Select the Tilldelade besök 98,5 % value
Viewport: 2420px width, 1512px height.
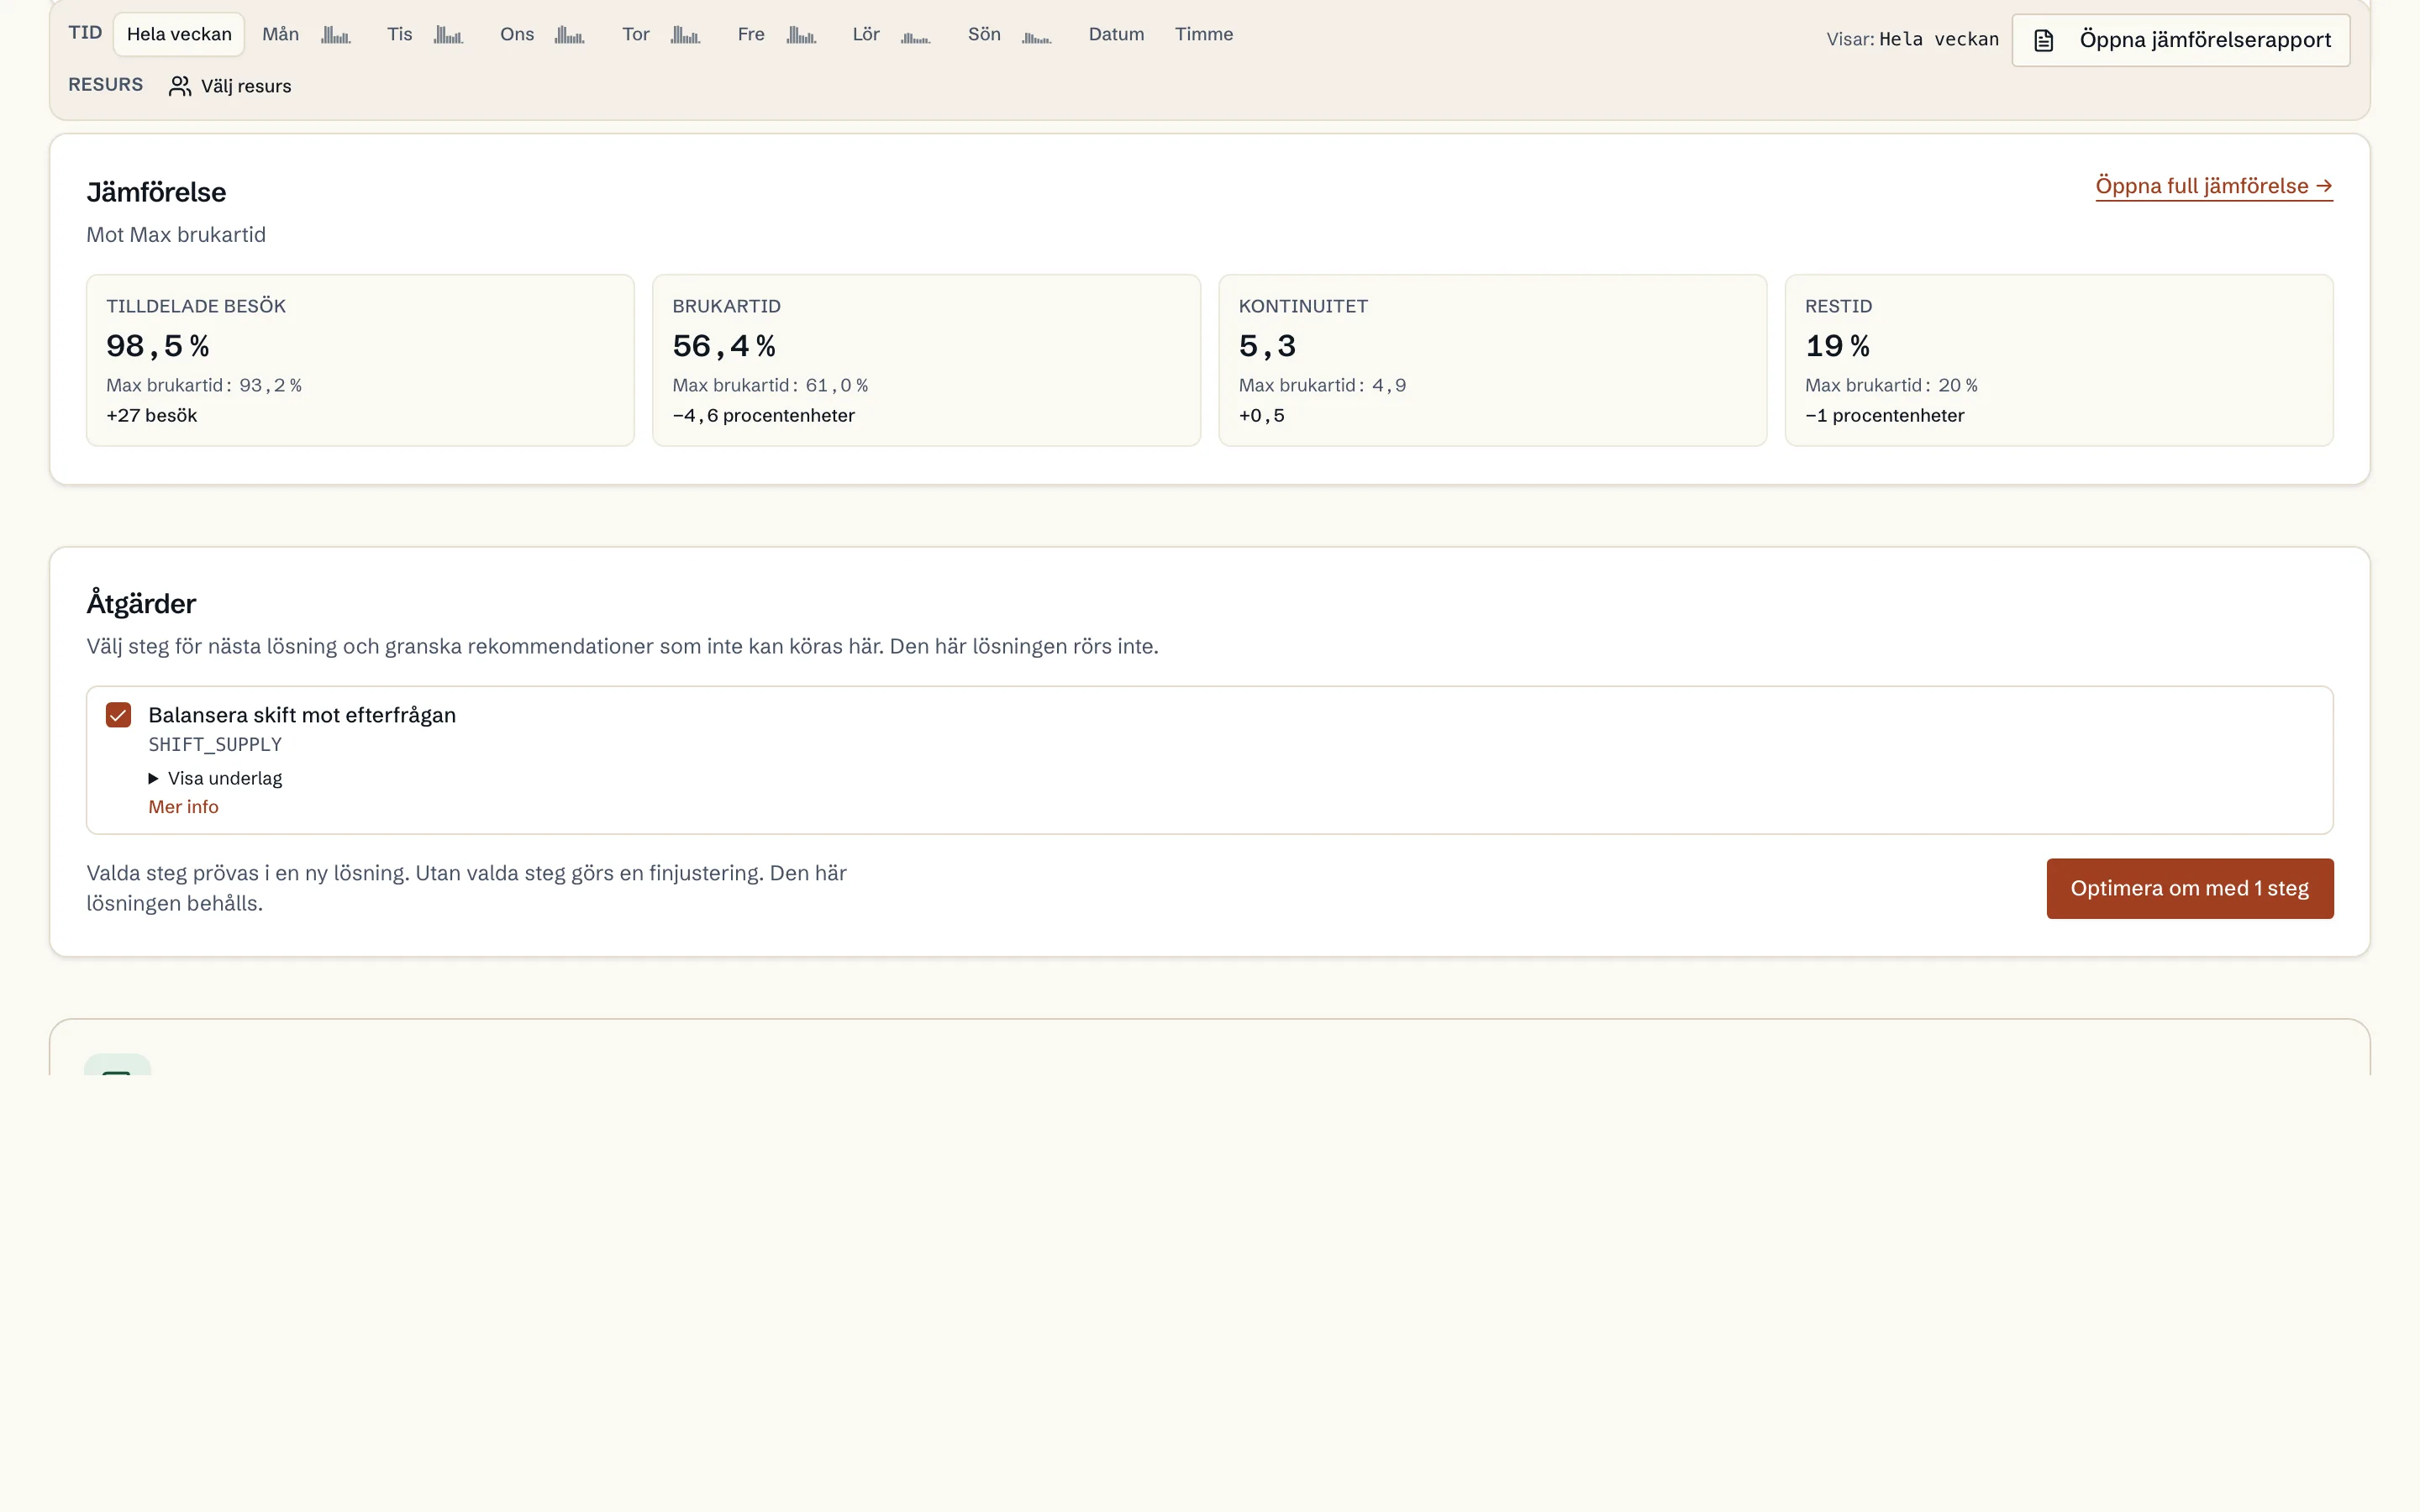pos(158,346)
